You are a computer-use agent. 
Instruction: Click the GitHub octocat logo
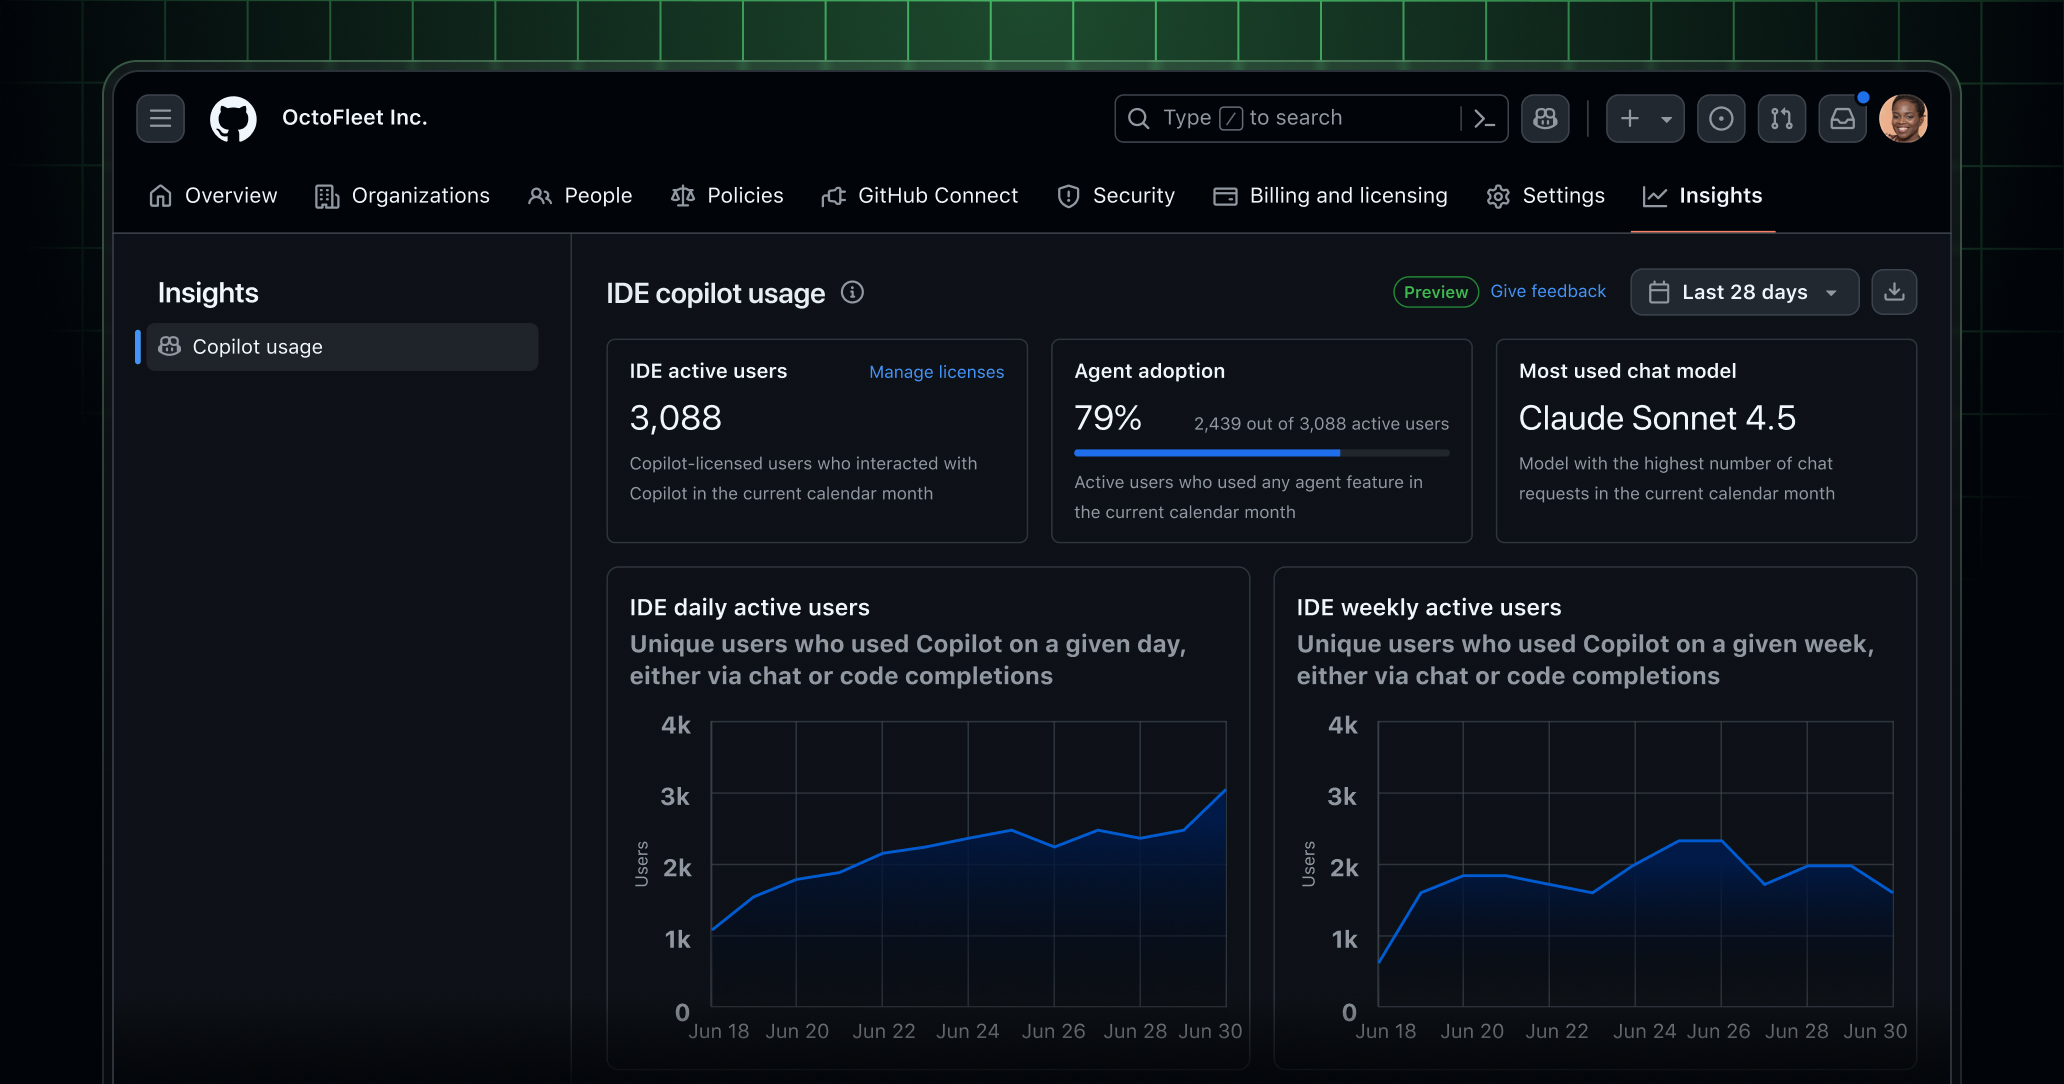234,118
